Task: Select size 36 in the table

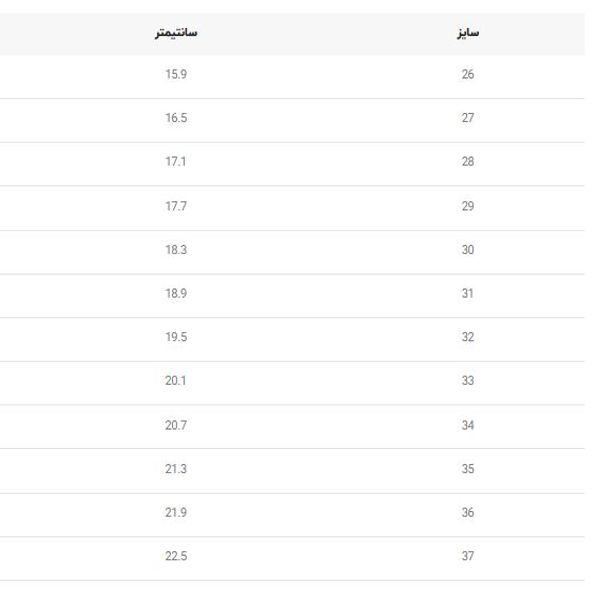Action: [x=467, y=513]
